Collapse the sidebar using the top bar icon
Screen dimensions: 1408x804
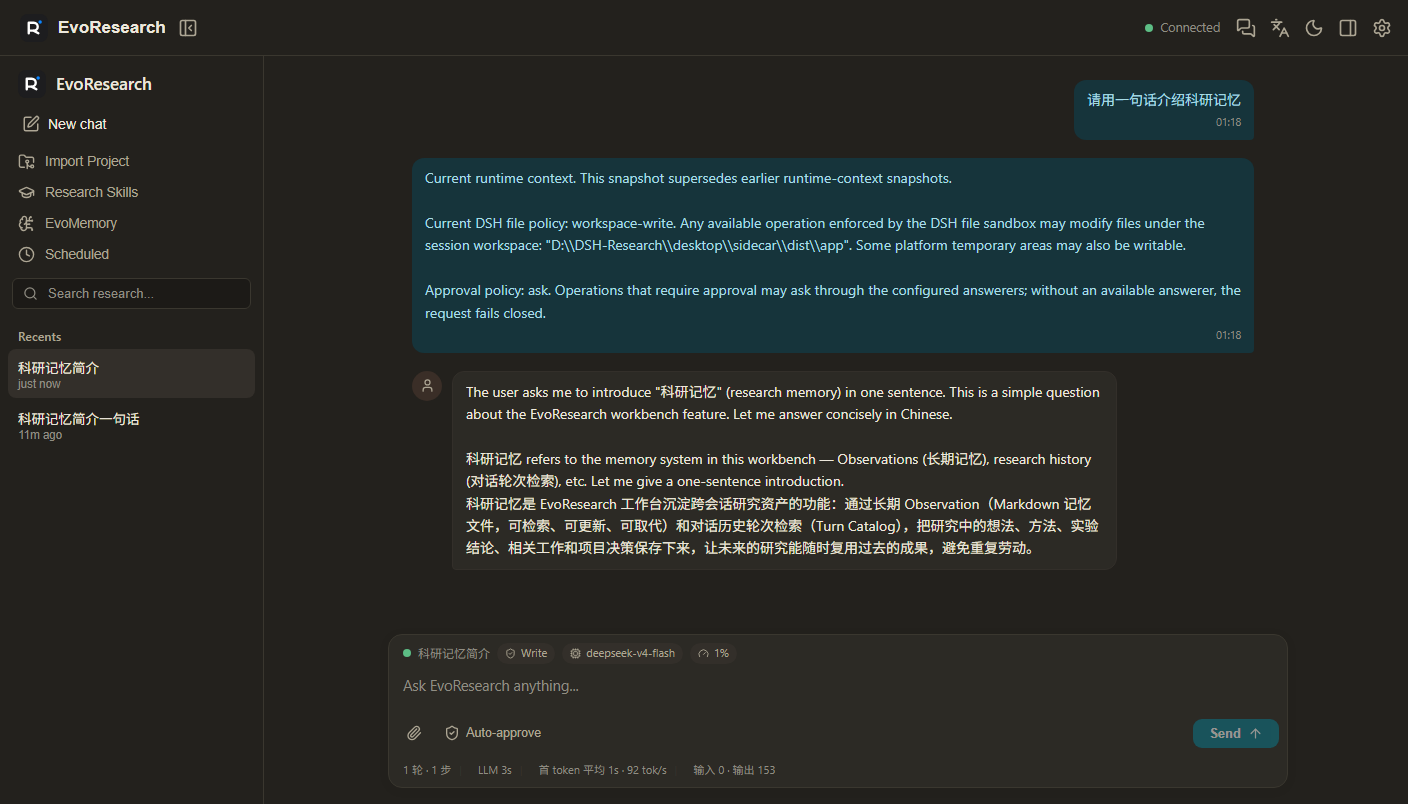point(188,28)
